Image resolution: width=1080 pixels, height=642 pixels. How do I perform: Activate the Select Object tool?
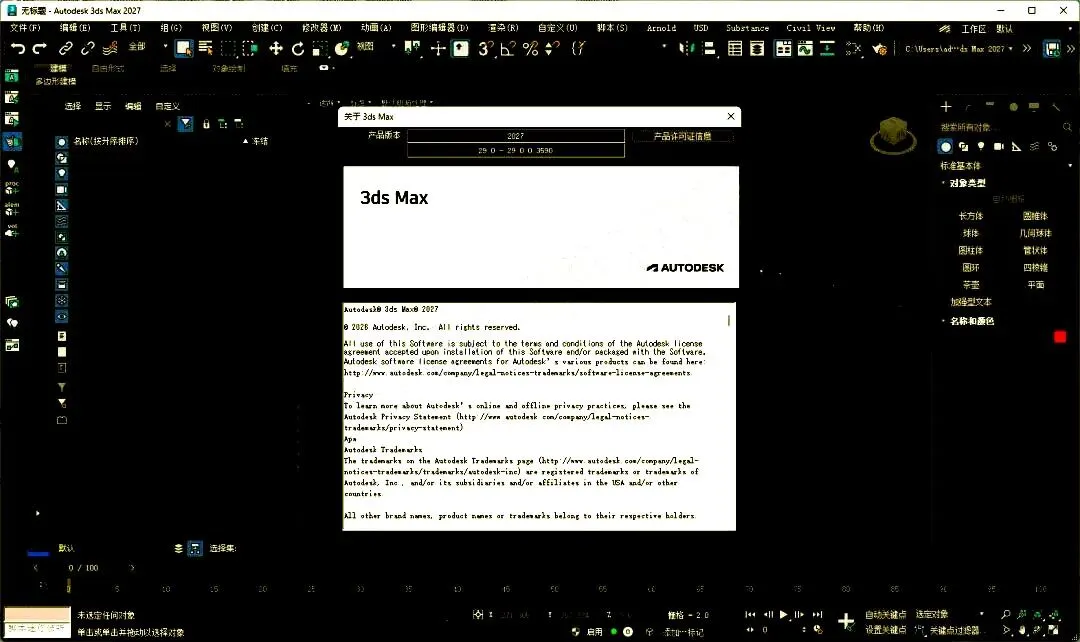tap(183, 48)
